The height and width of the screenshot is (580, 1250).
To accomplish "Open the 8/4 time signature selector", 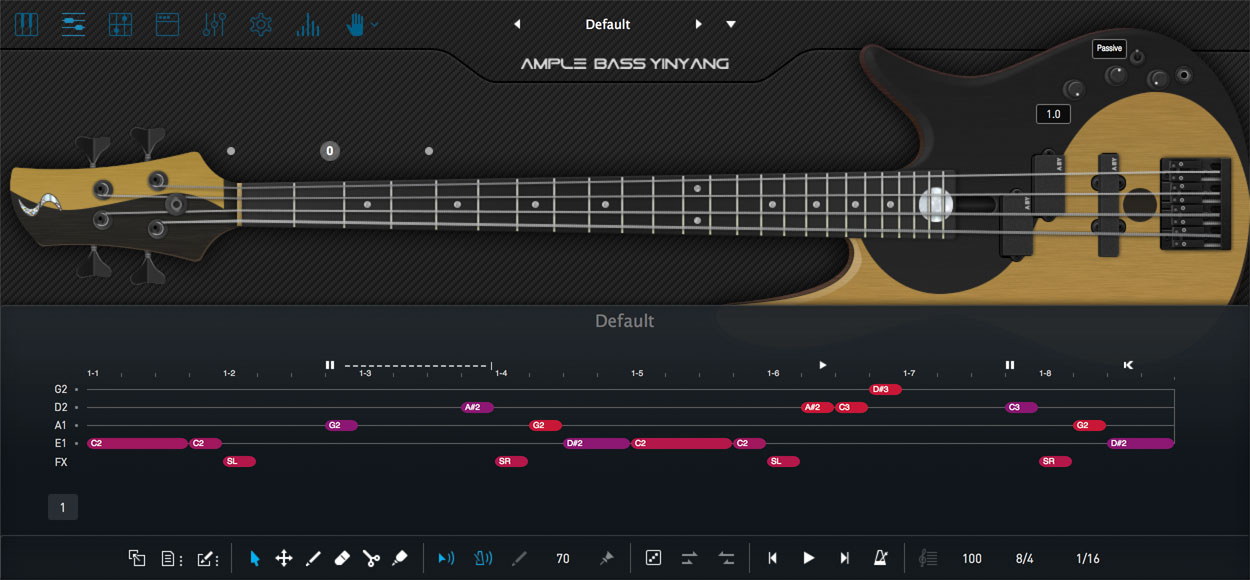I will coord(1025,559).
